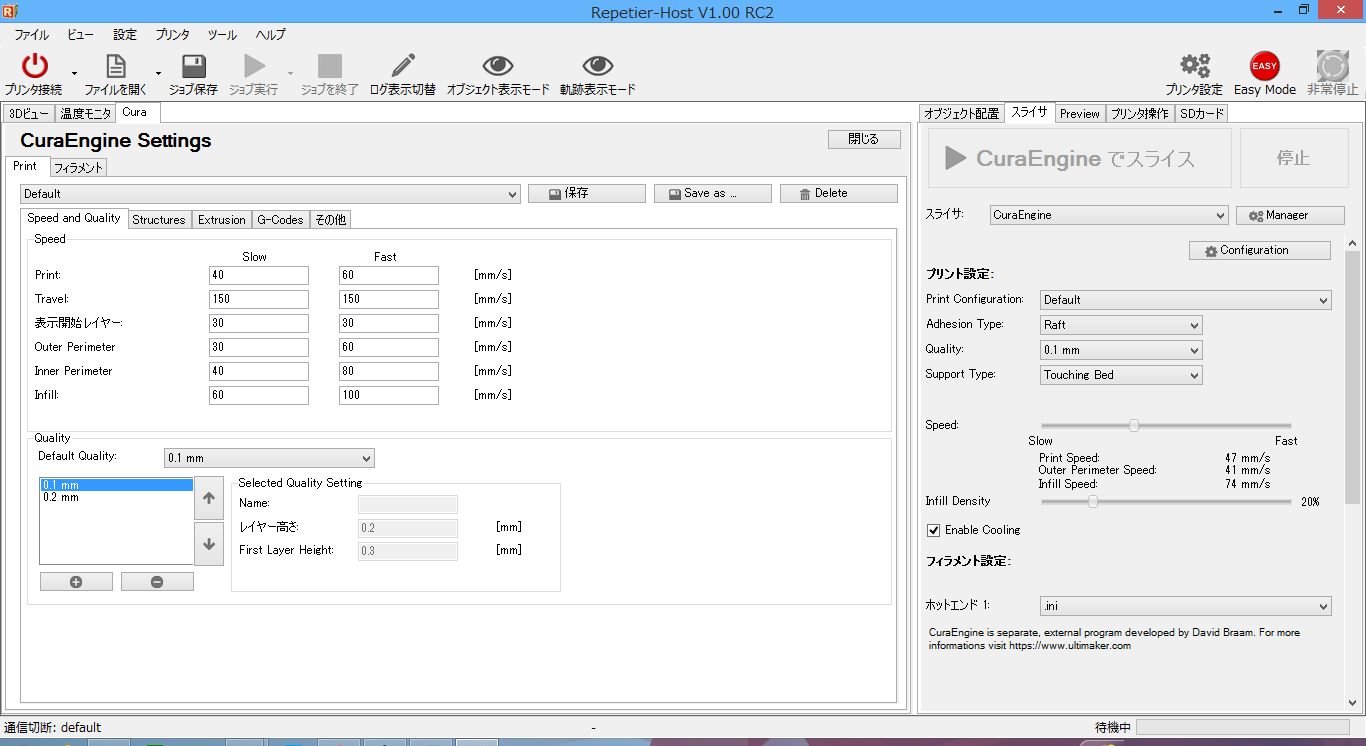This screenshot has width=1366, height=746.
Task: Click the Infill fast speed field
Action: [x=389, y=395]
